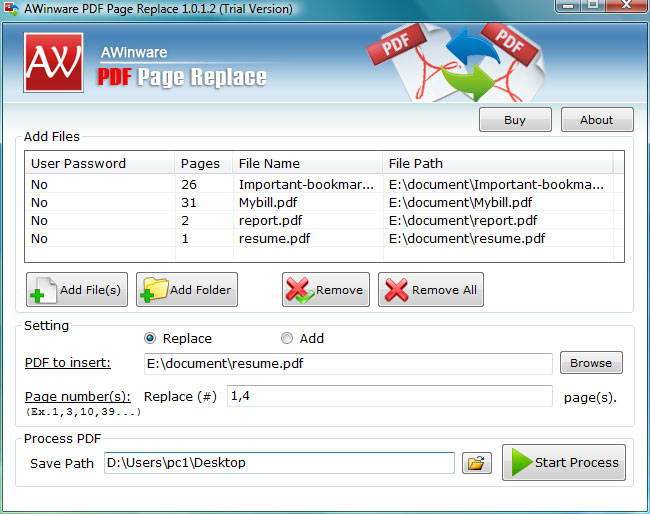Screen dimensions: 650x514
Task: Open the About dialog
Action: tap(597, 120)
